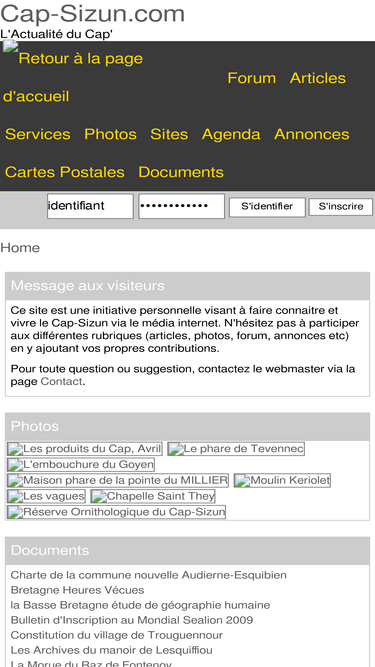Click the S'inscrire button
The width and height of the screenshot is (375, 667).
point(341,207)
